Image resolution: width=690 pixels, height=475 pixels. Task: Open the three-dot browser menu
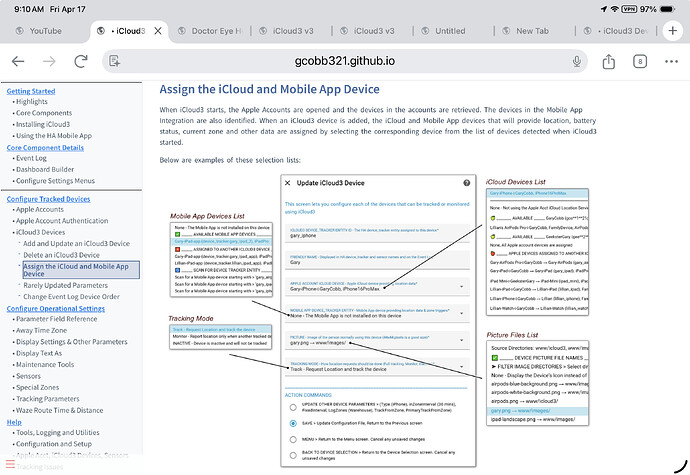pyautogui.click(x=672, y=61)
